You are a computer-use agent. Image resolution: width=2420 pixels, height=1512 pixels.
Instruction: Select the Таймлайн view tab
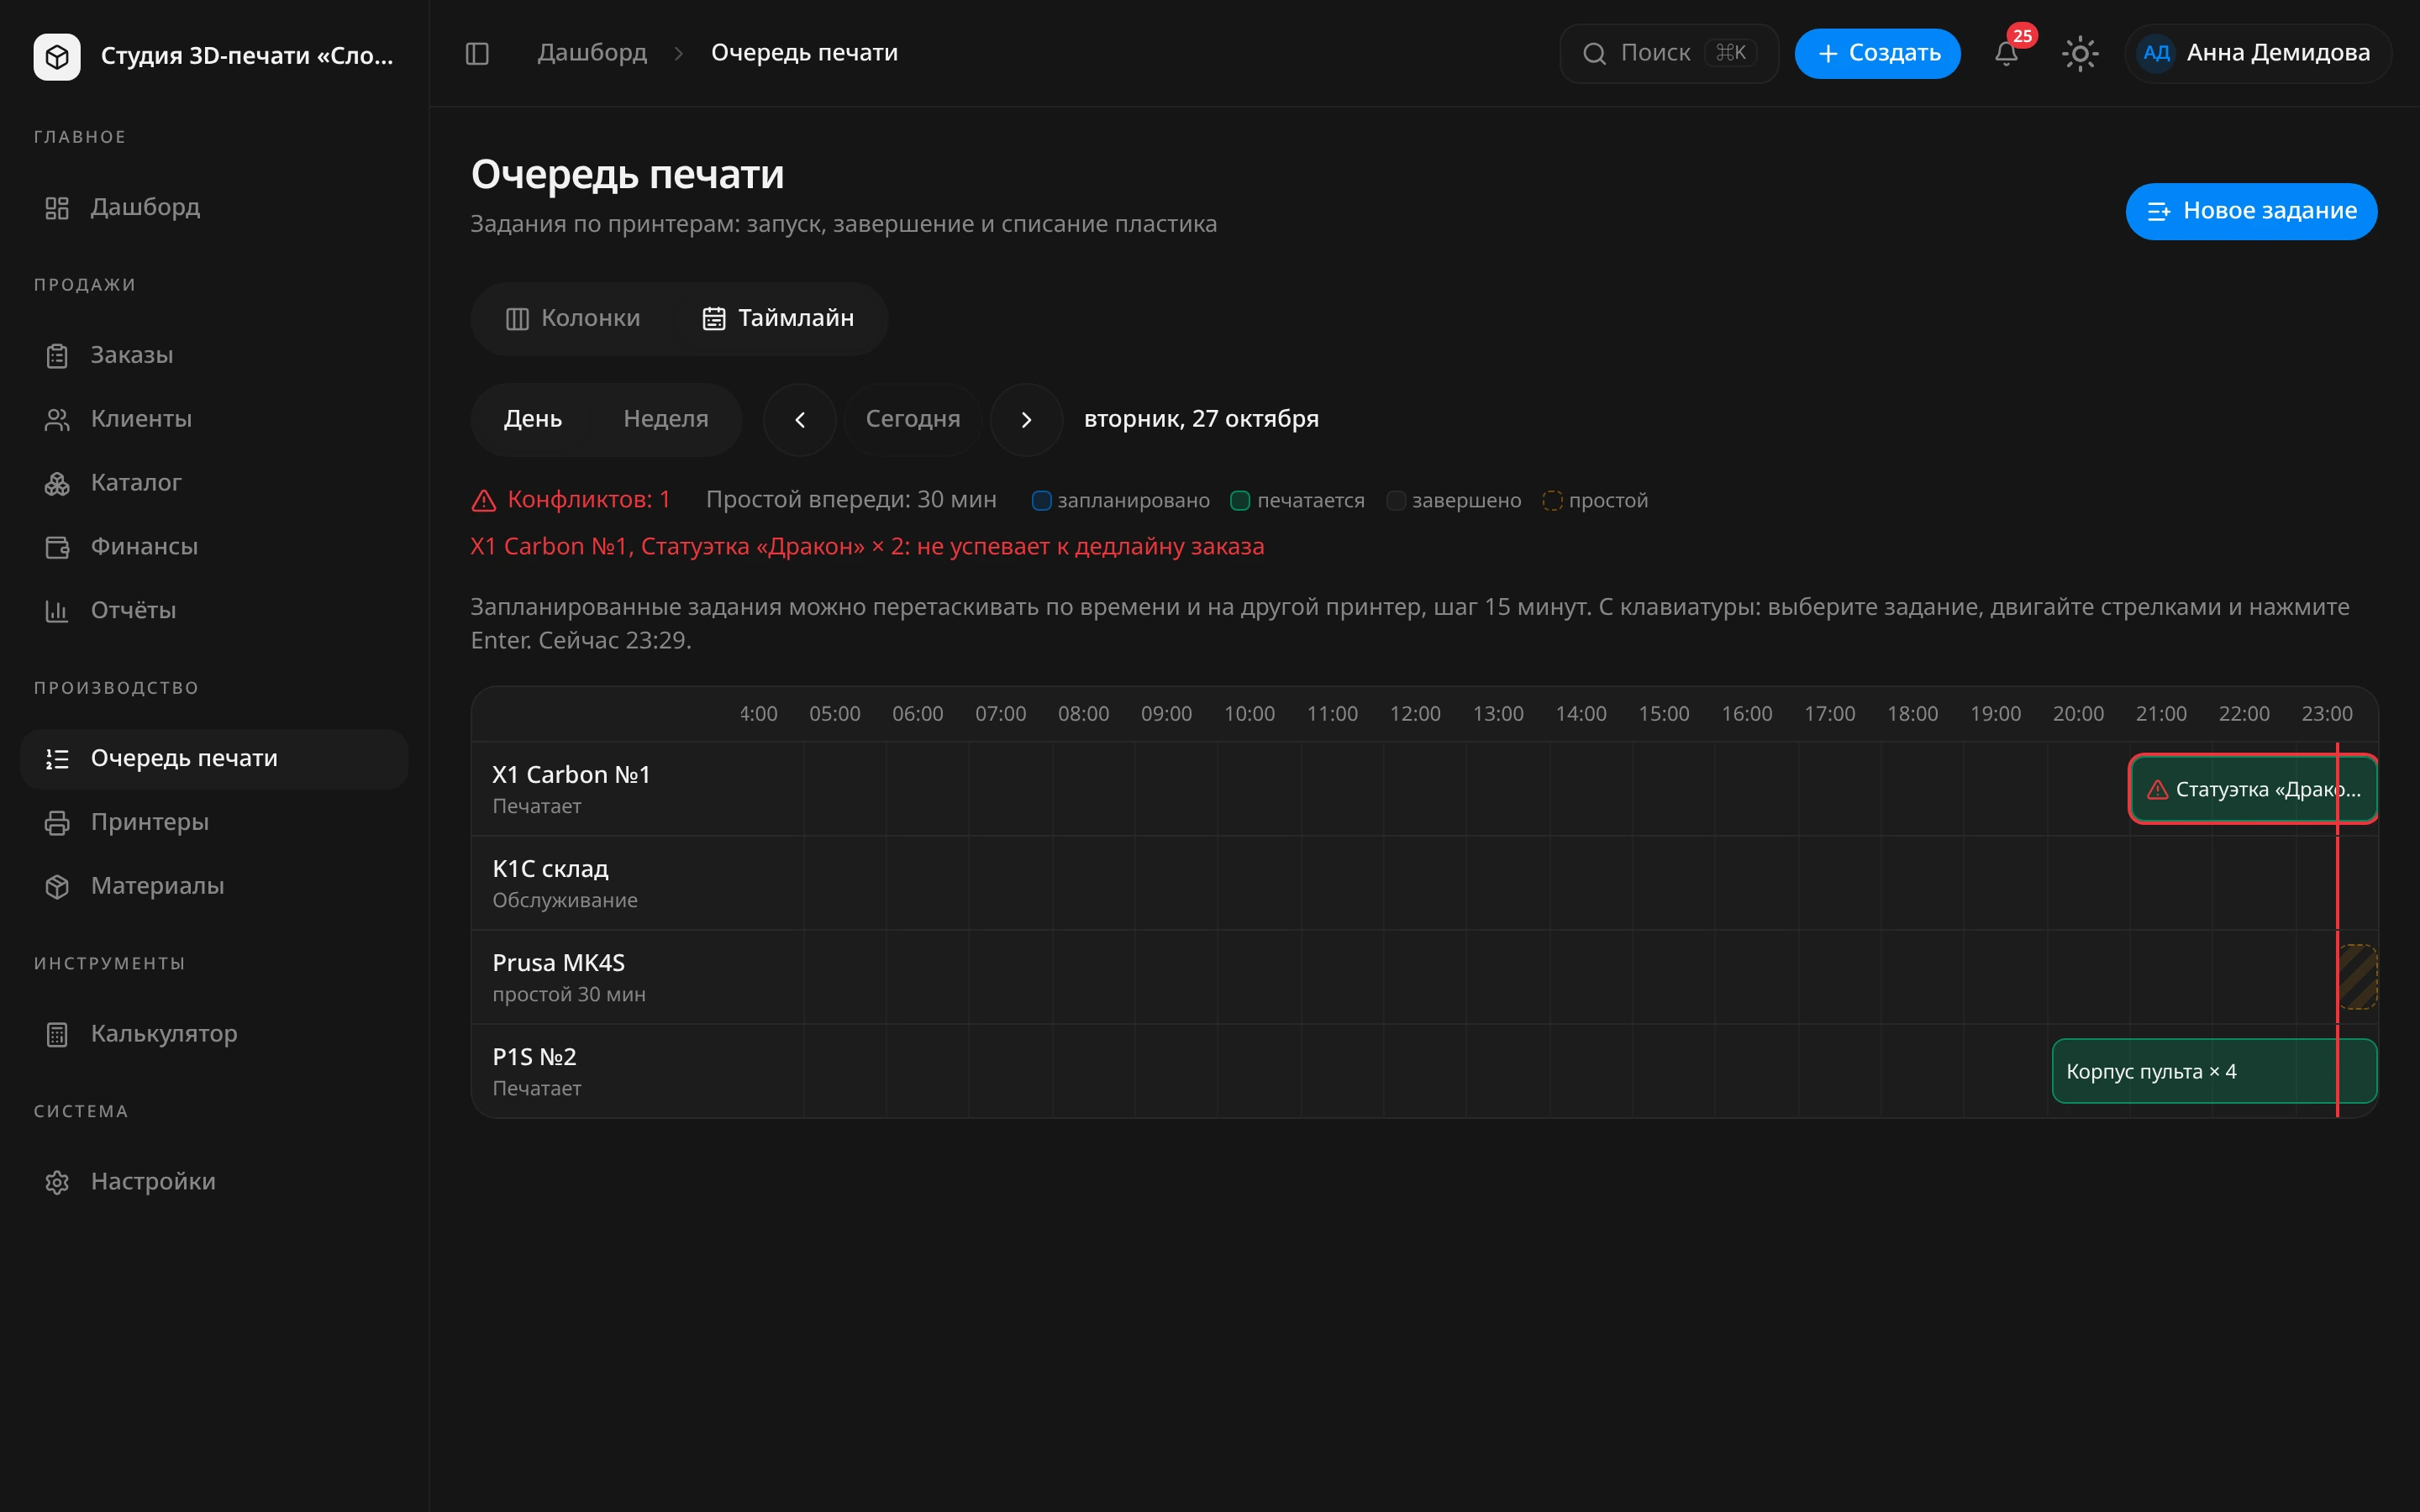(x=778, y=319)
